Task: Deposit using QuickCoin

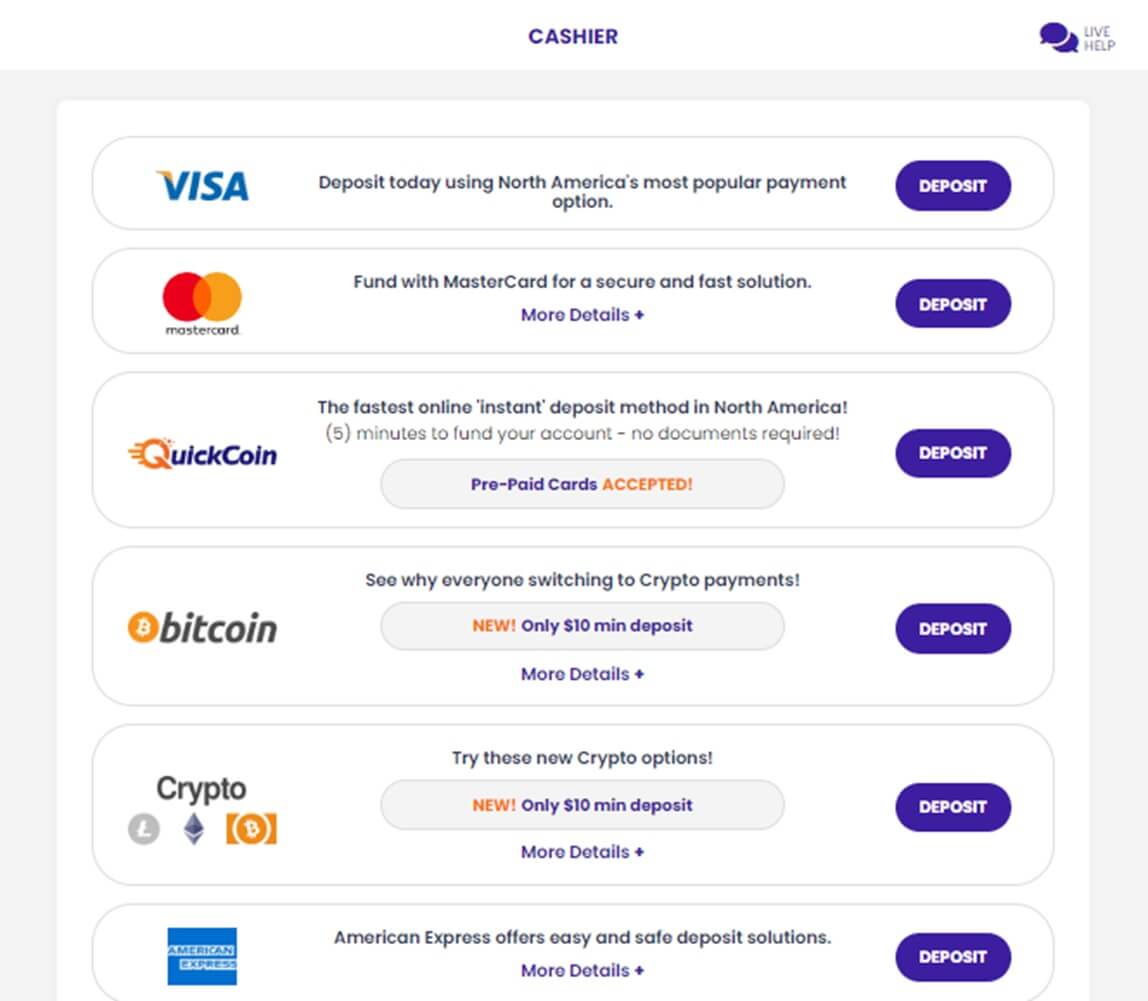Action: 953,453
